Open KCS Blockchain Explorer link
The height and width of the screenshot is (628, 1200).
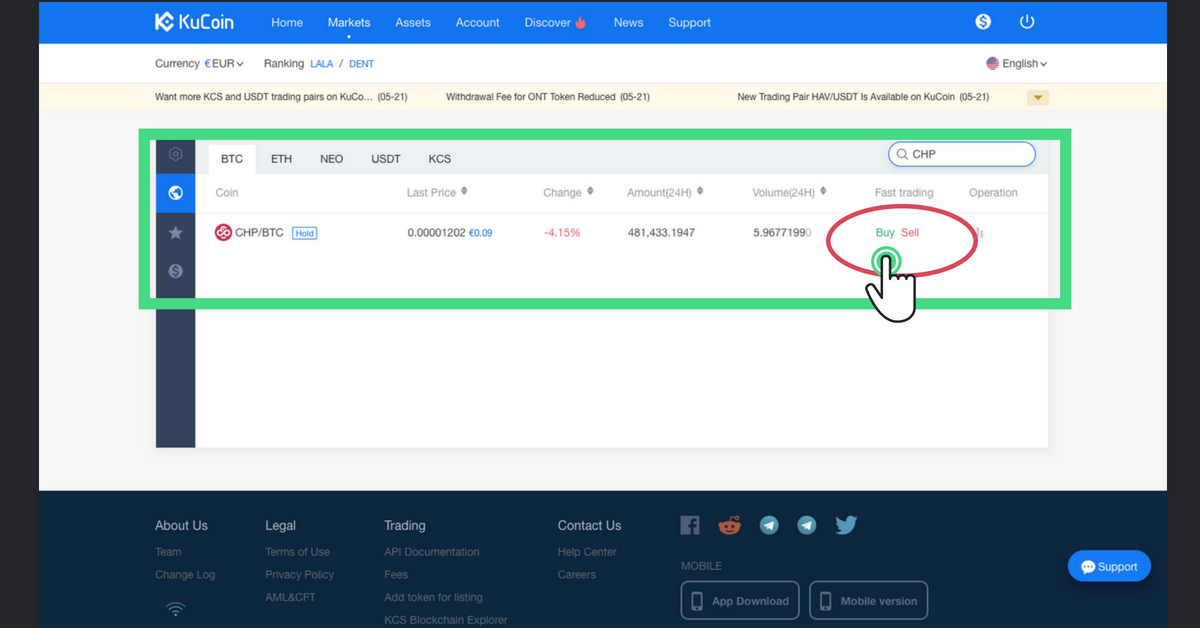(x=446, y=620)
